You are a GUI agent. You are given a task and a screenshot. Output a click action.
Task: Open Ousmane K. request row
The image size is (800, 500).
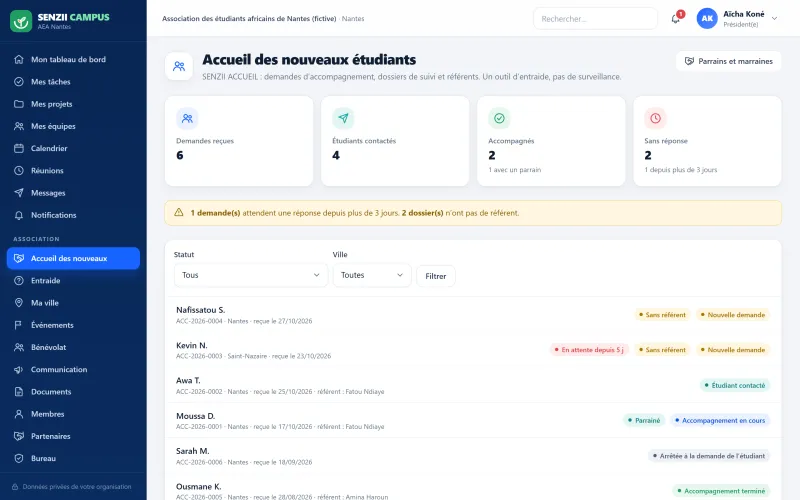473,489
